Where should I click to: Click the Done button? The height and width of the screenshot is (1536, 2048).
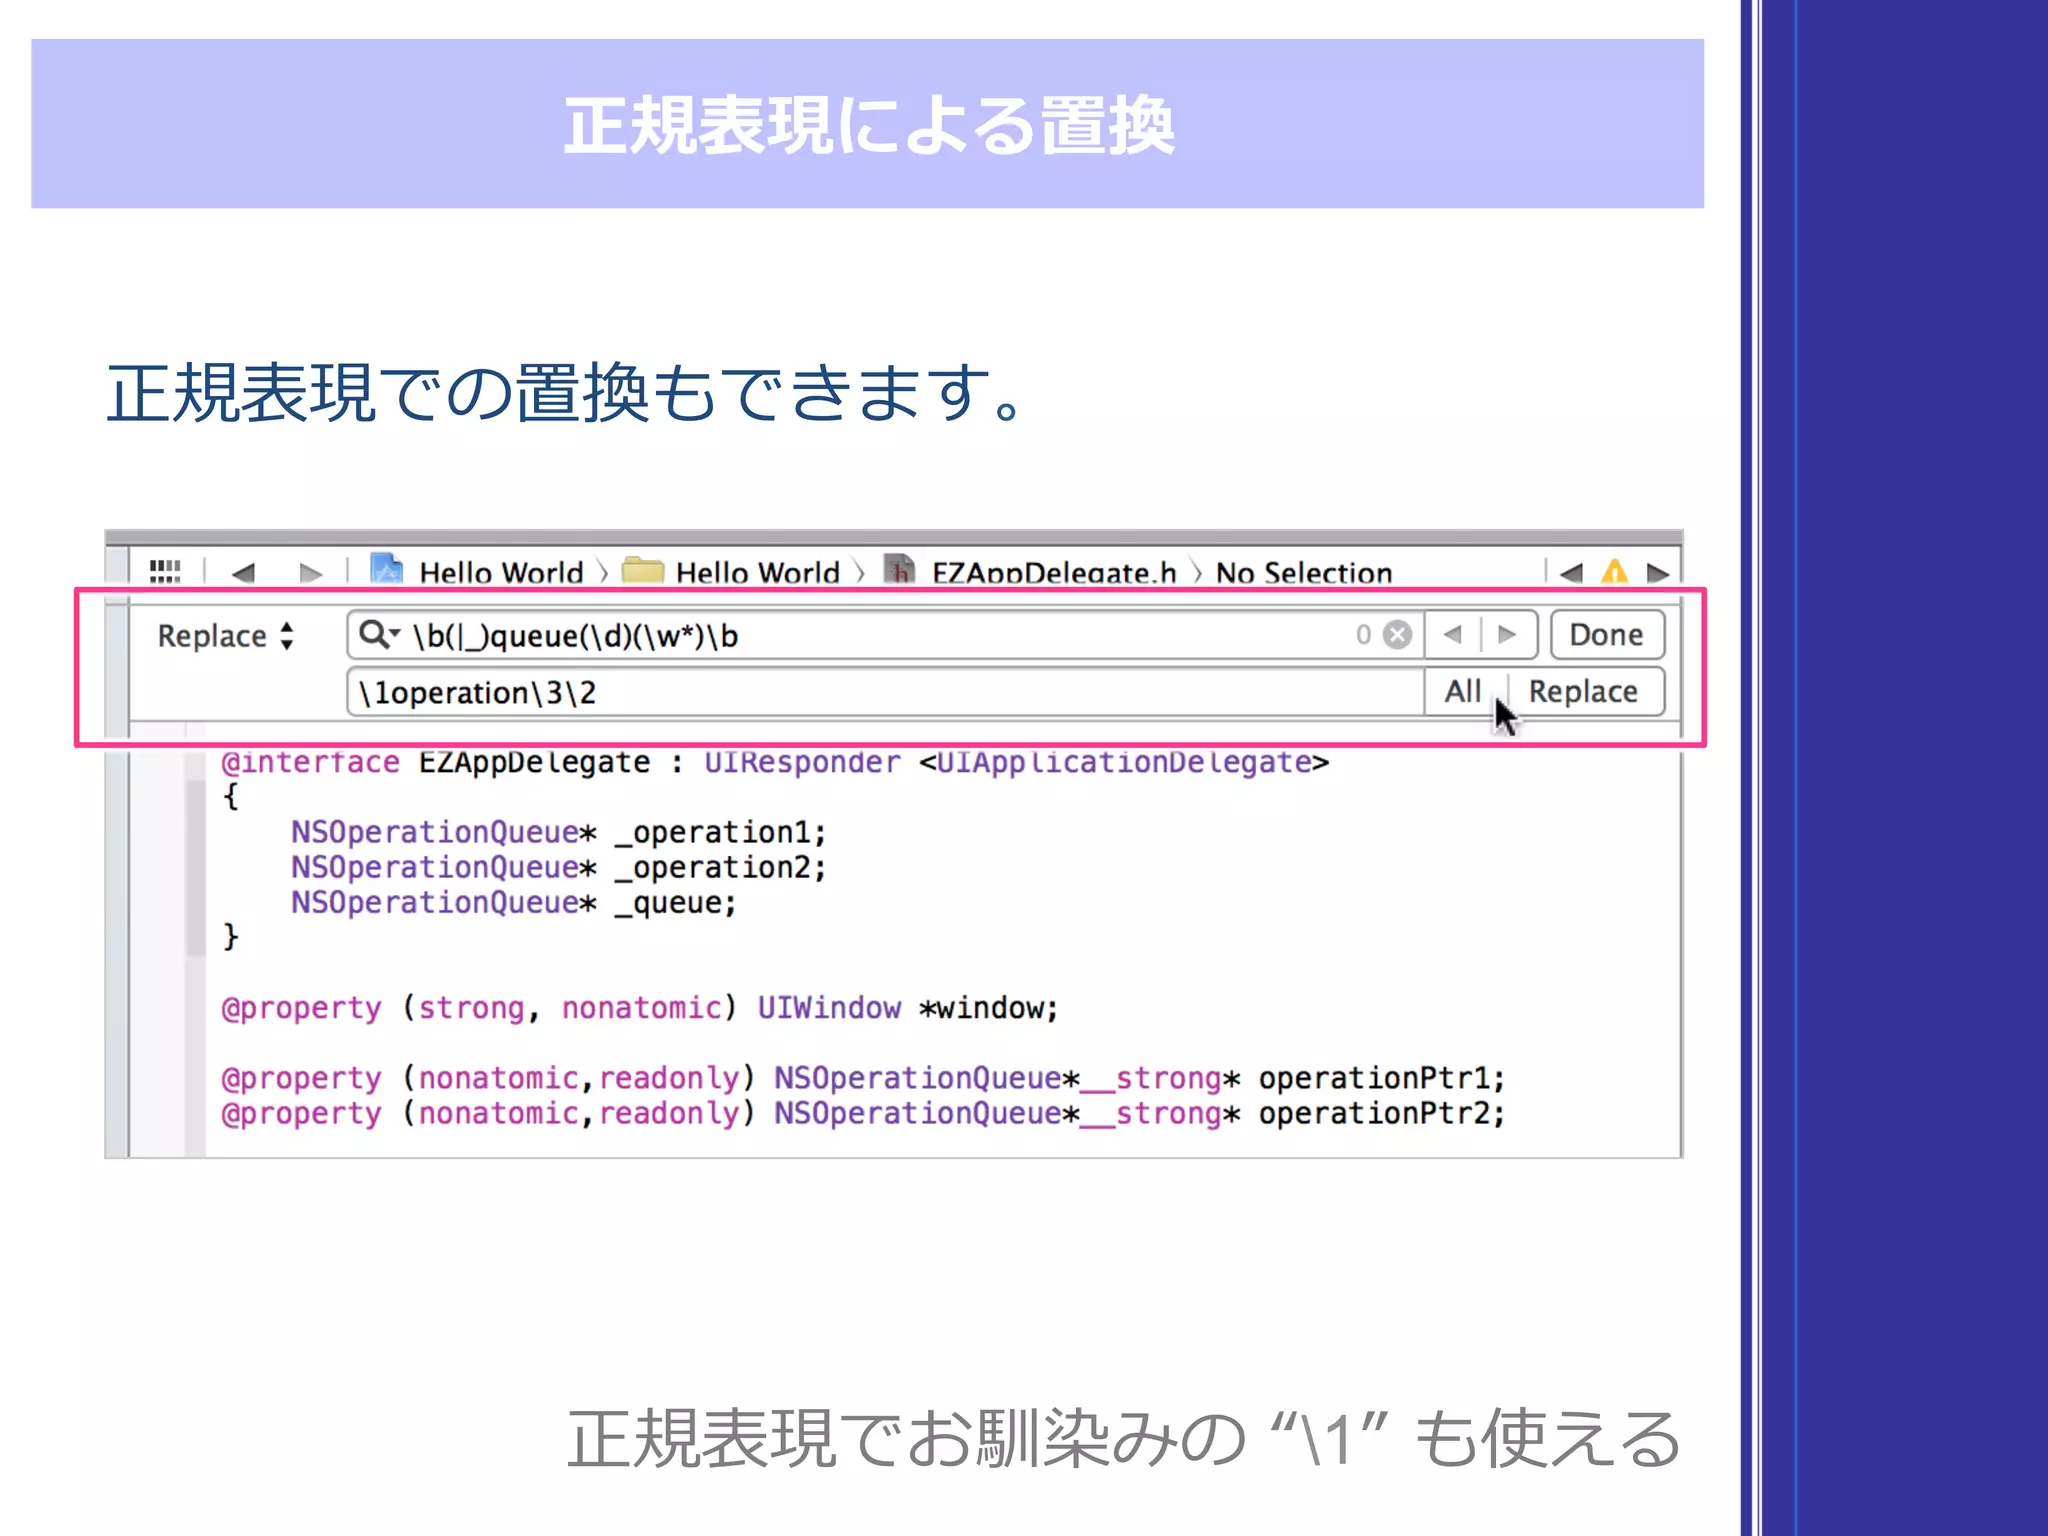[1607, 634]
